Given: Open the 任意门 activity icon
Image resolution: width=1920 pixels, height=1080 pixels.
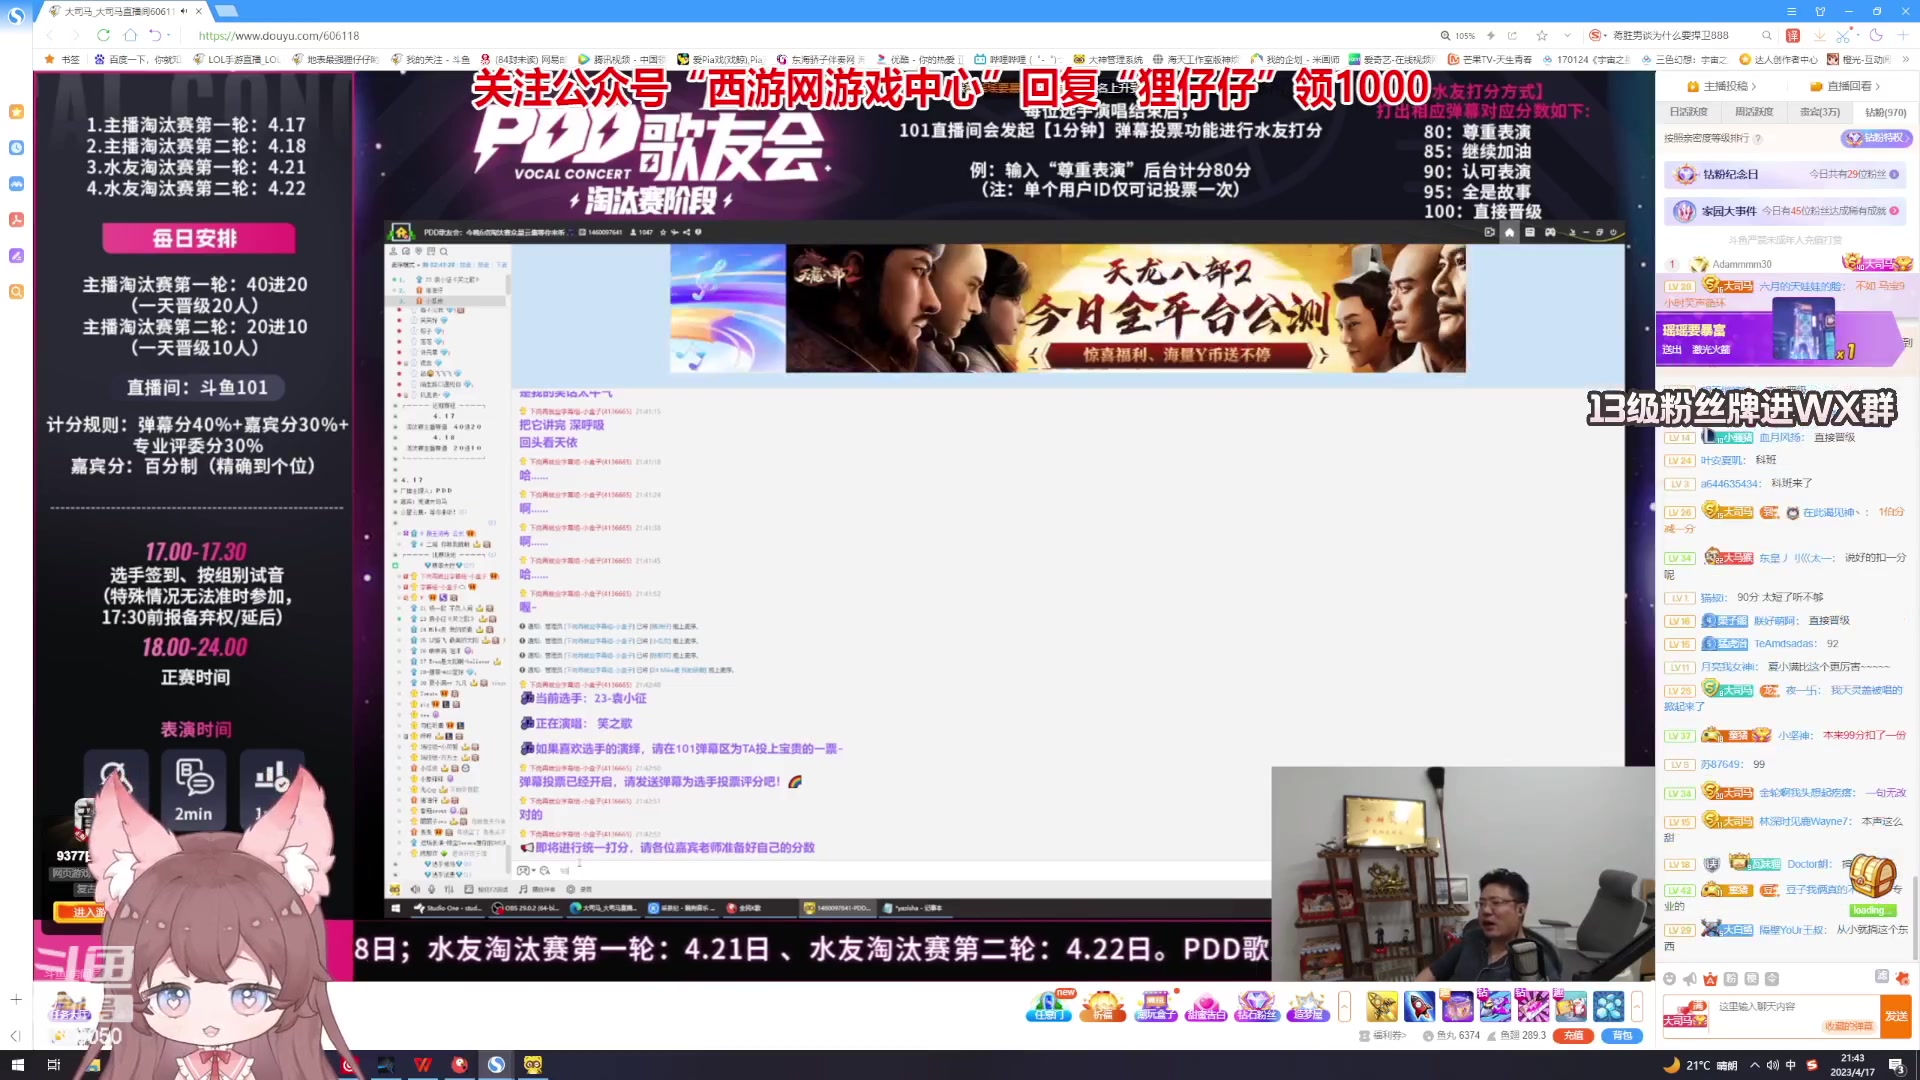Looking at the screenshot, I should click(1048, 1005).
